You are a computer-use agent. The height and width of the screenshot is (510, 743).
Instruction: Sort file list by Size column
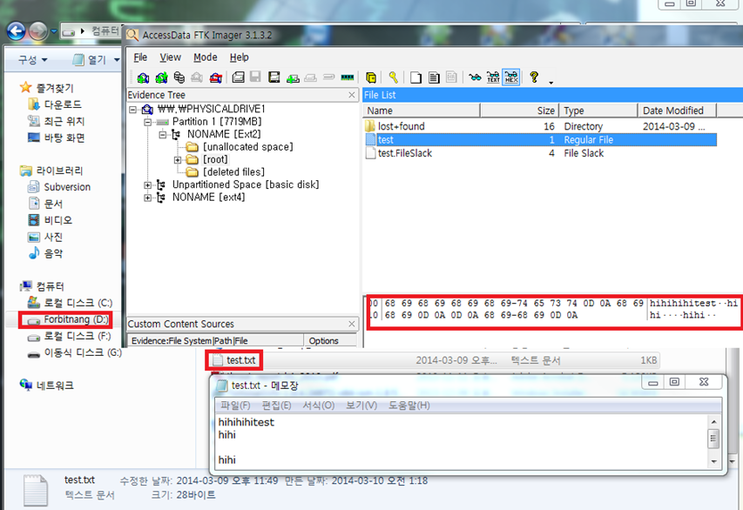tap(519, 110)
